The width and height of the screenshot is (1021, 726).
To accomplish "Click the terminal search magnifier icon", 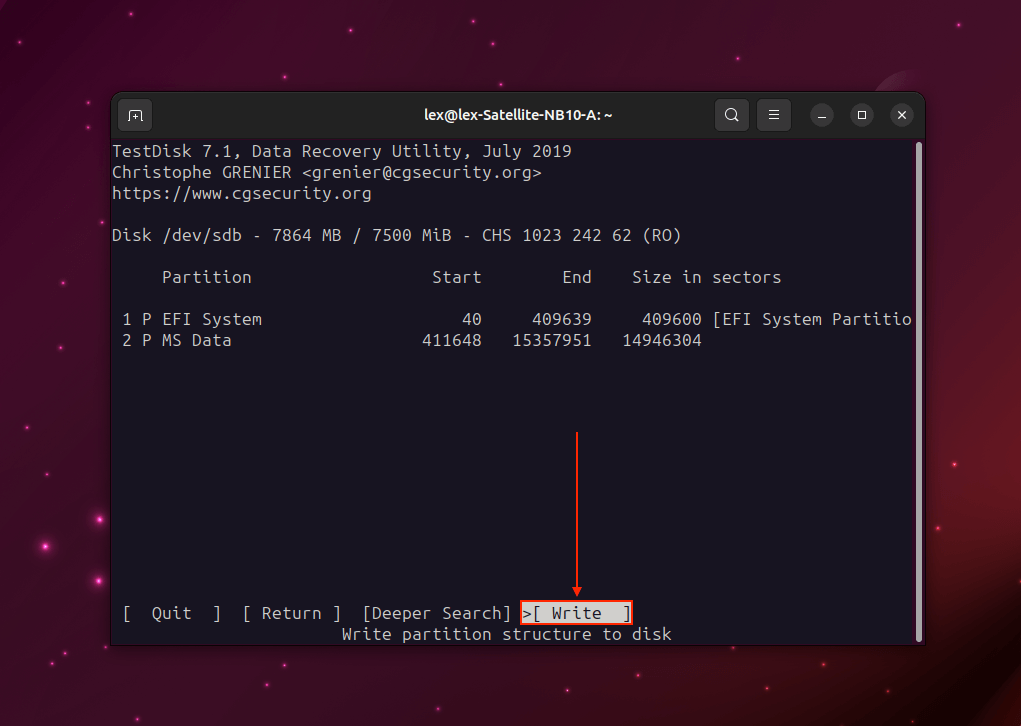I will coord(732,115).
